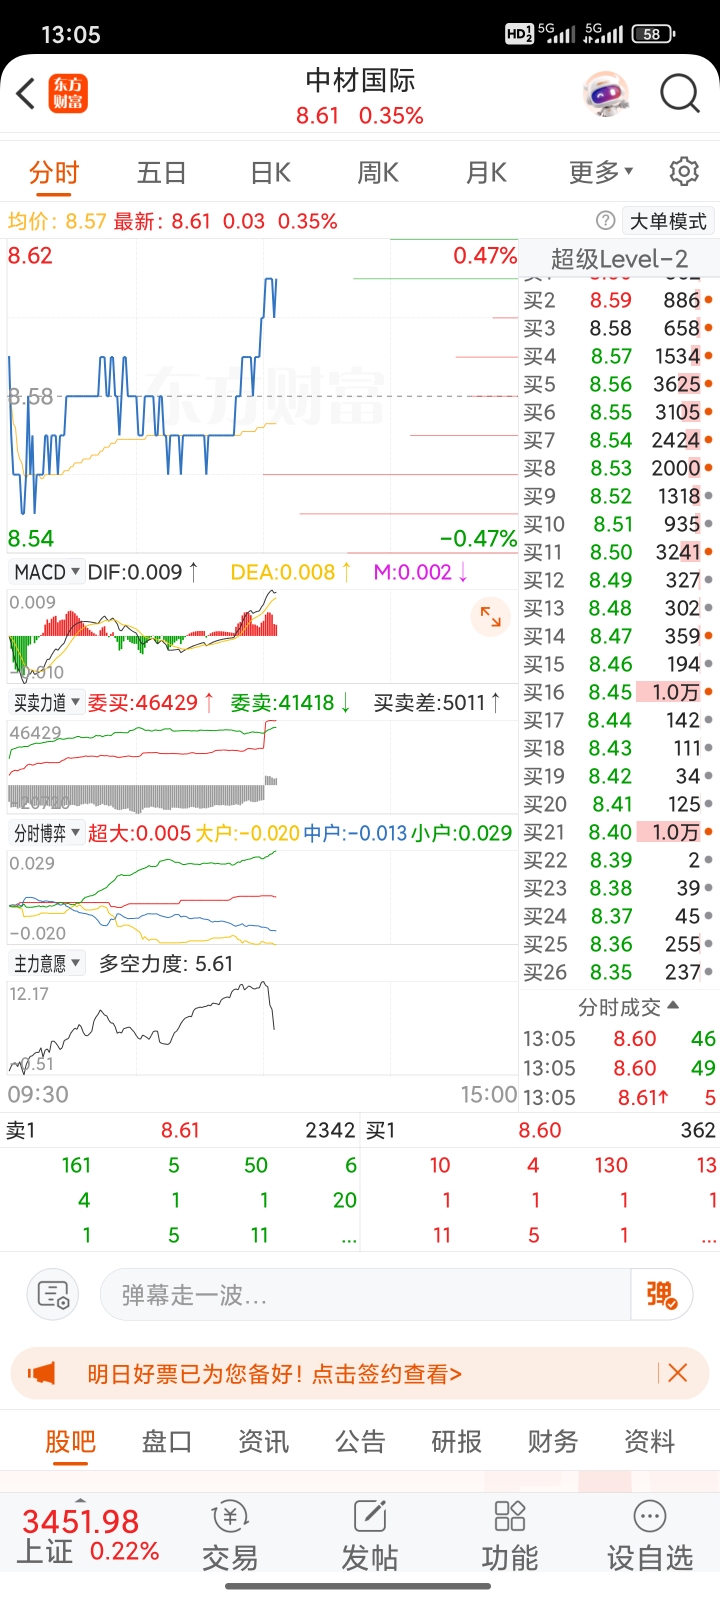Viewport: 720px width, 1600px height.
Task: Switch to 盘口 tab
Action: point(167,1441)
